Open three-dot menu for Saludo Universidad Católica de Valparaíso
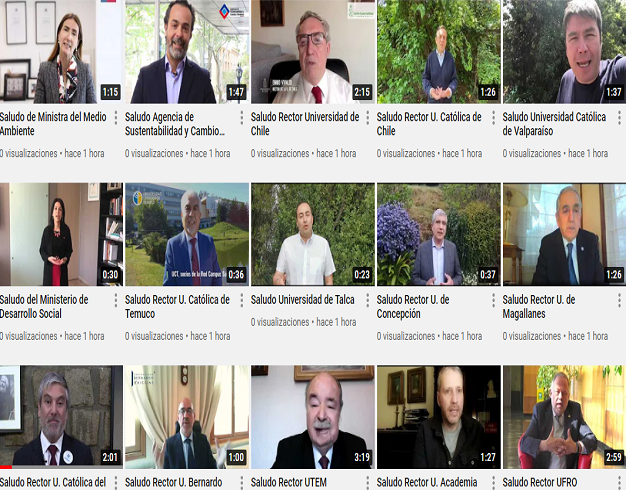This screenshot has height=490, width=626. click(619, 118)
